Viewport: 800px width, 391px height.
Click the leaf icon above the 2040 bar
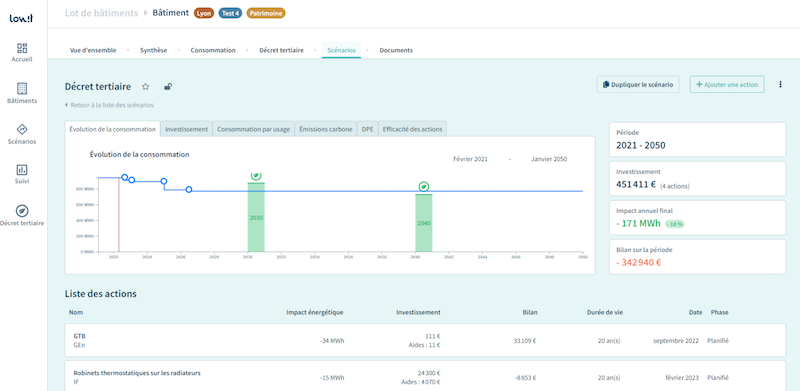click(423, 187)
